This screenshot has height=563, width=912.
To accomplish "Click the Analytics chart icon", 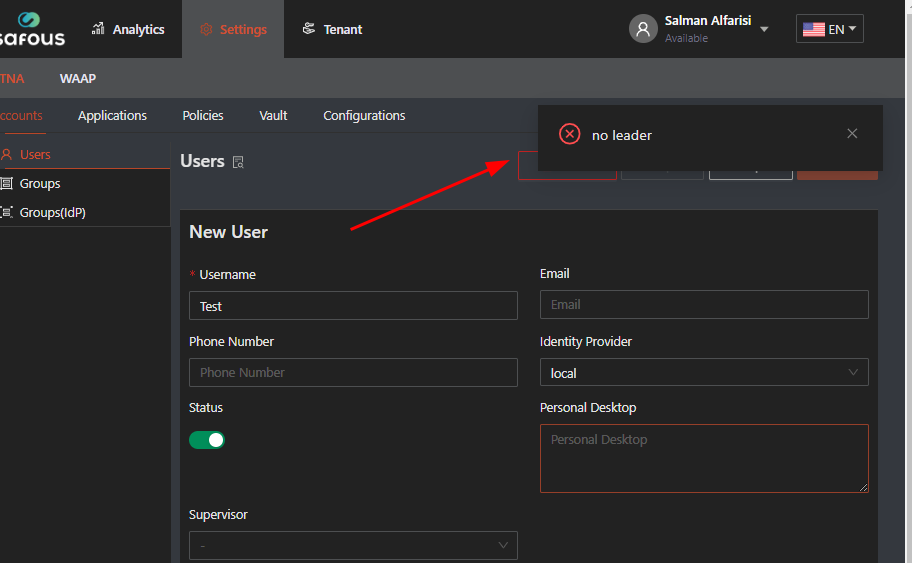I will (98, 29).
